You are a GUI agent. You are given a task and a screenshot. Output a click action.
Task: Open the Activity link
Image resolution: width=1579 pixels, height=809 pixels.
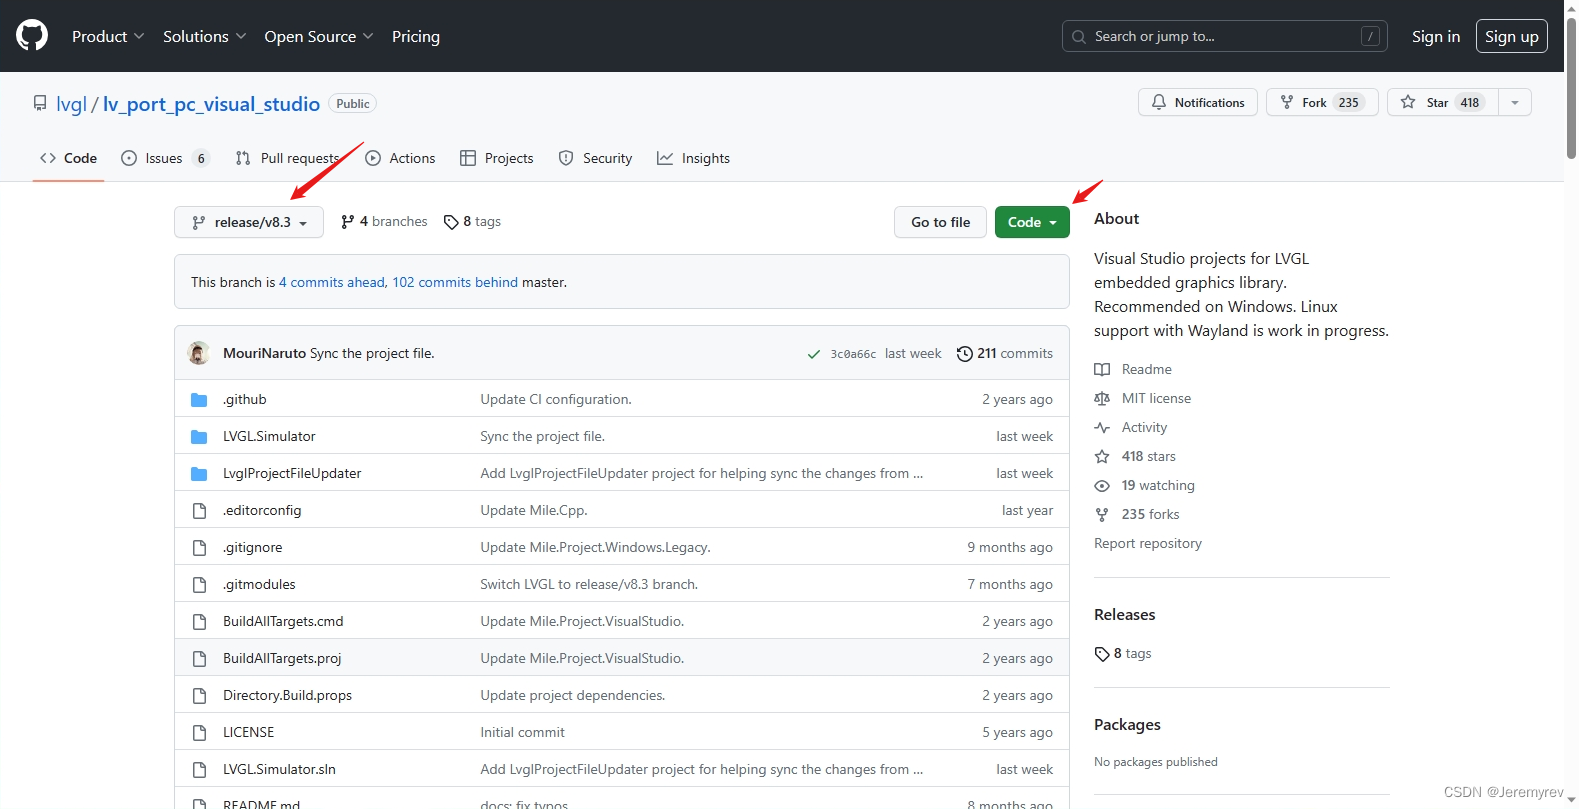point(1131,427)
